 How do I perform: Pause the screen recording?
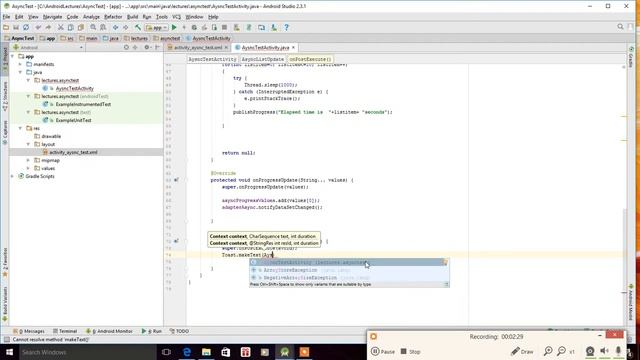click(x=383, y=351)
